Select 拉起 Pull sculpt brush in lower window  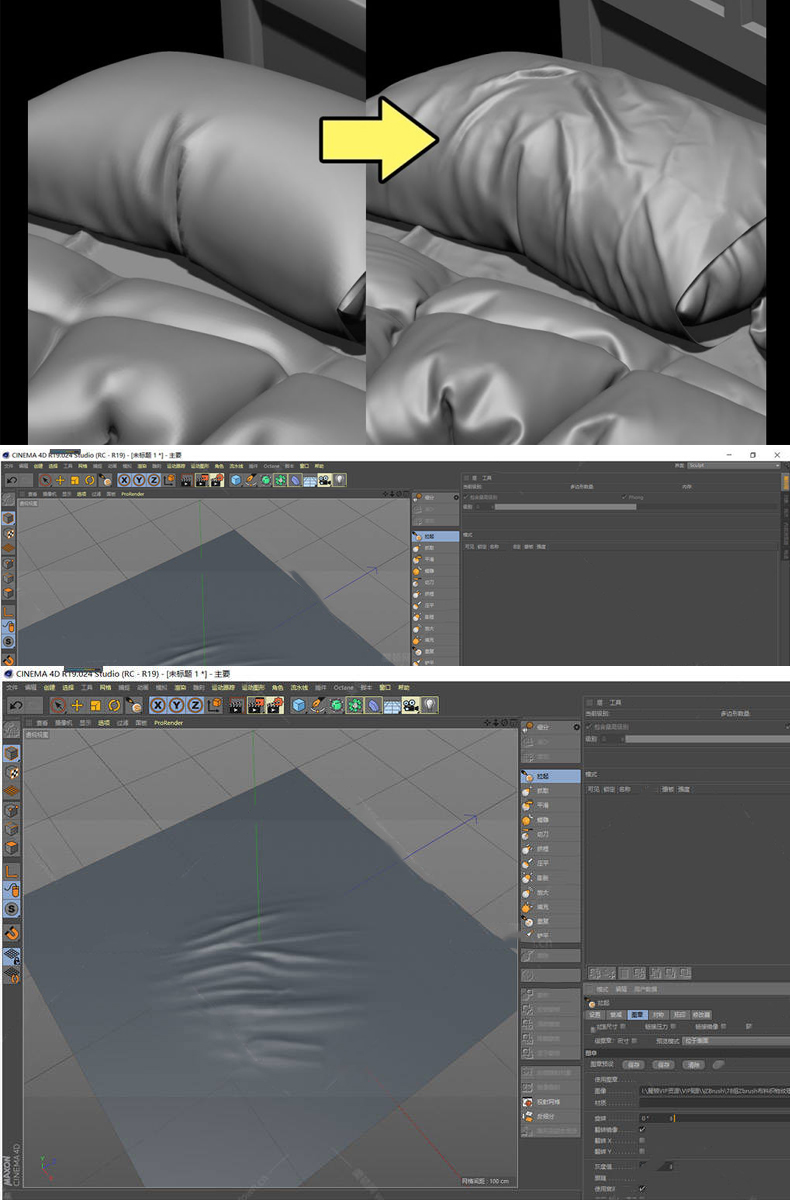coord(550,776)
